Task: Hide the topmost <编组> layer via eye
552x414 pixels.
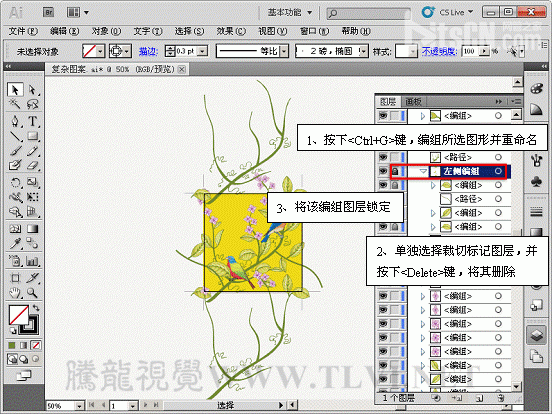Action: coord(383,115)
